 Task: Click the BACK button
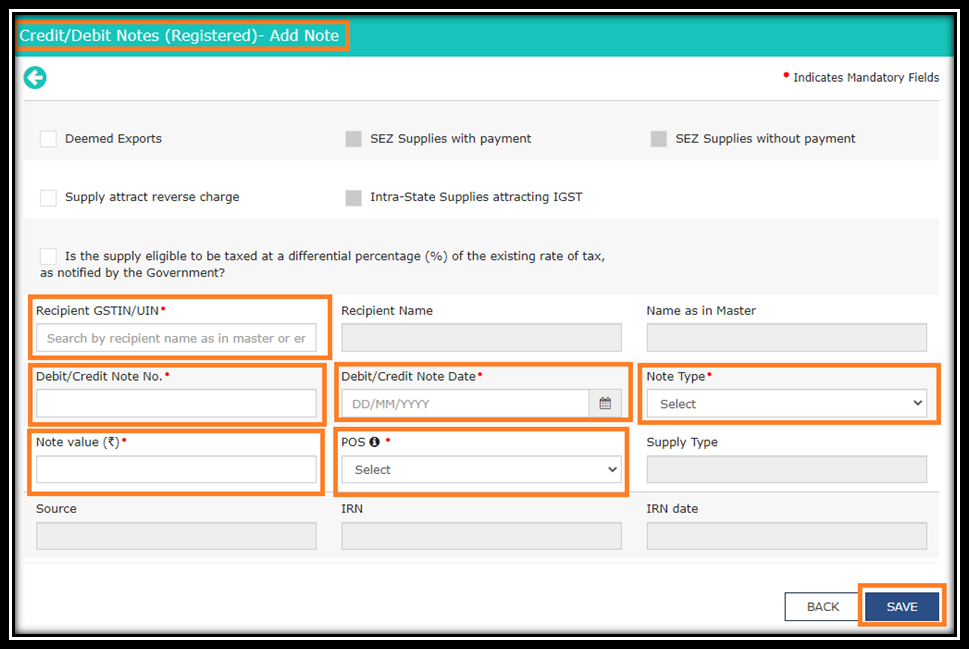[823, 607]
